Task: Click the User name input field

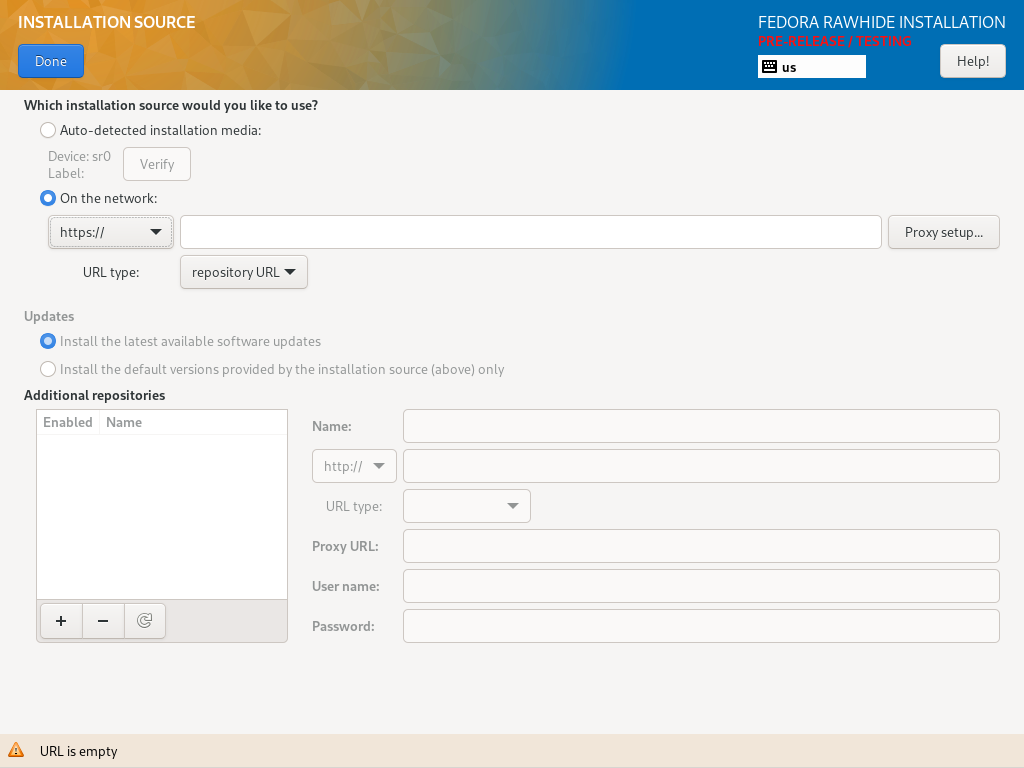Action: click(701, 586)
